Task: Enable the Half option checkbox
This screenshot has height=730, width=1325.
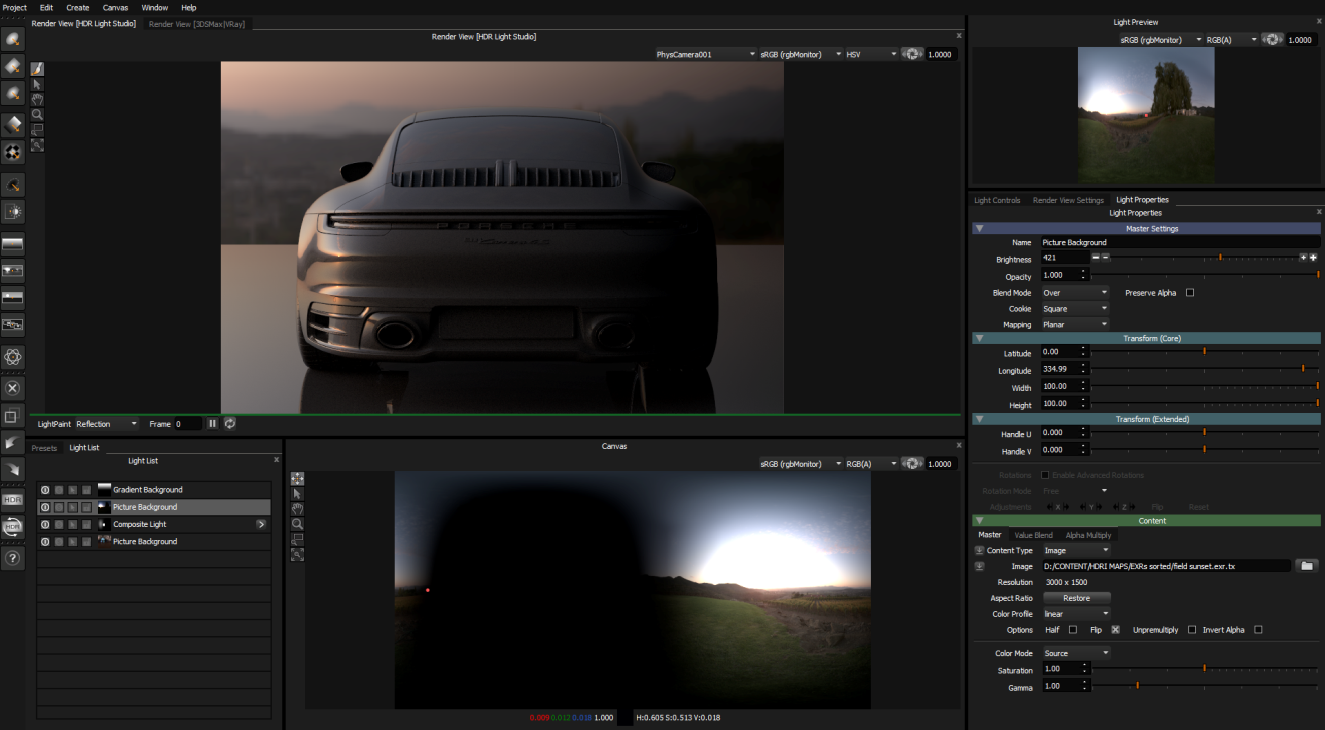Action: [x=1073, y=630]
